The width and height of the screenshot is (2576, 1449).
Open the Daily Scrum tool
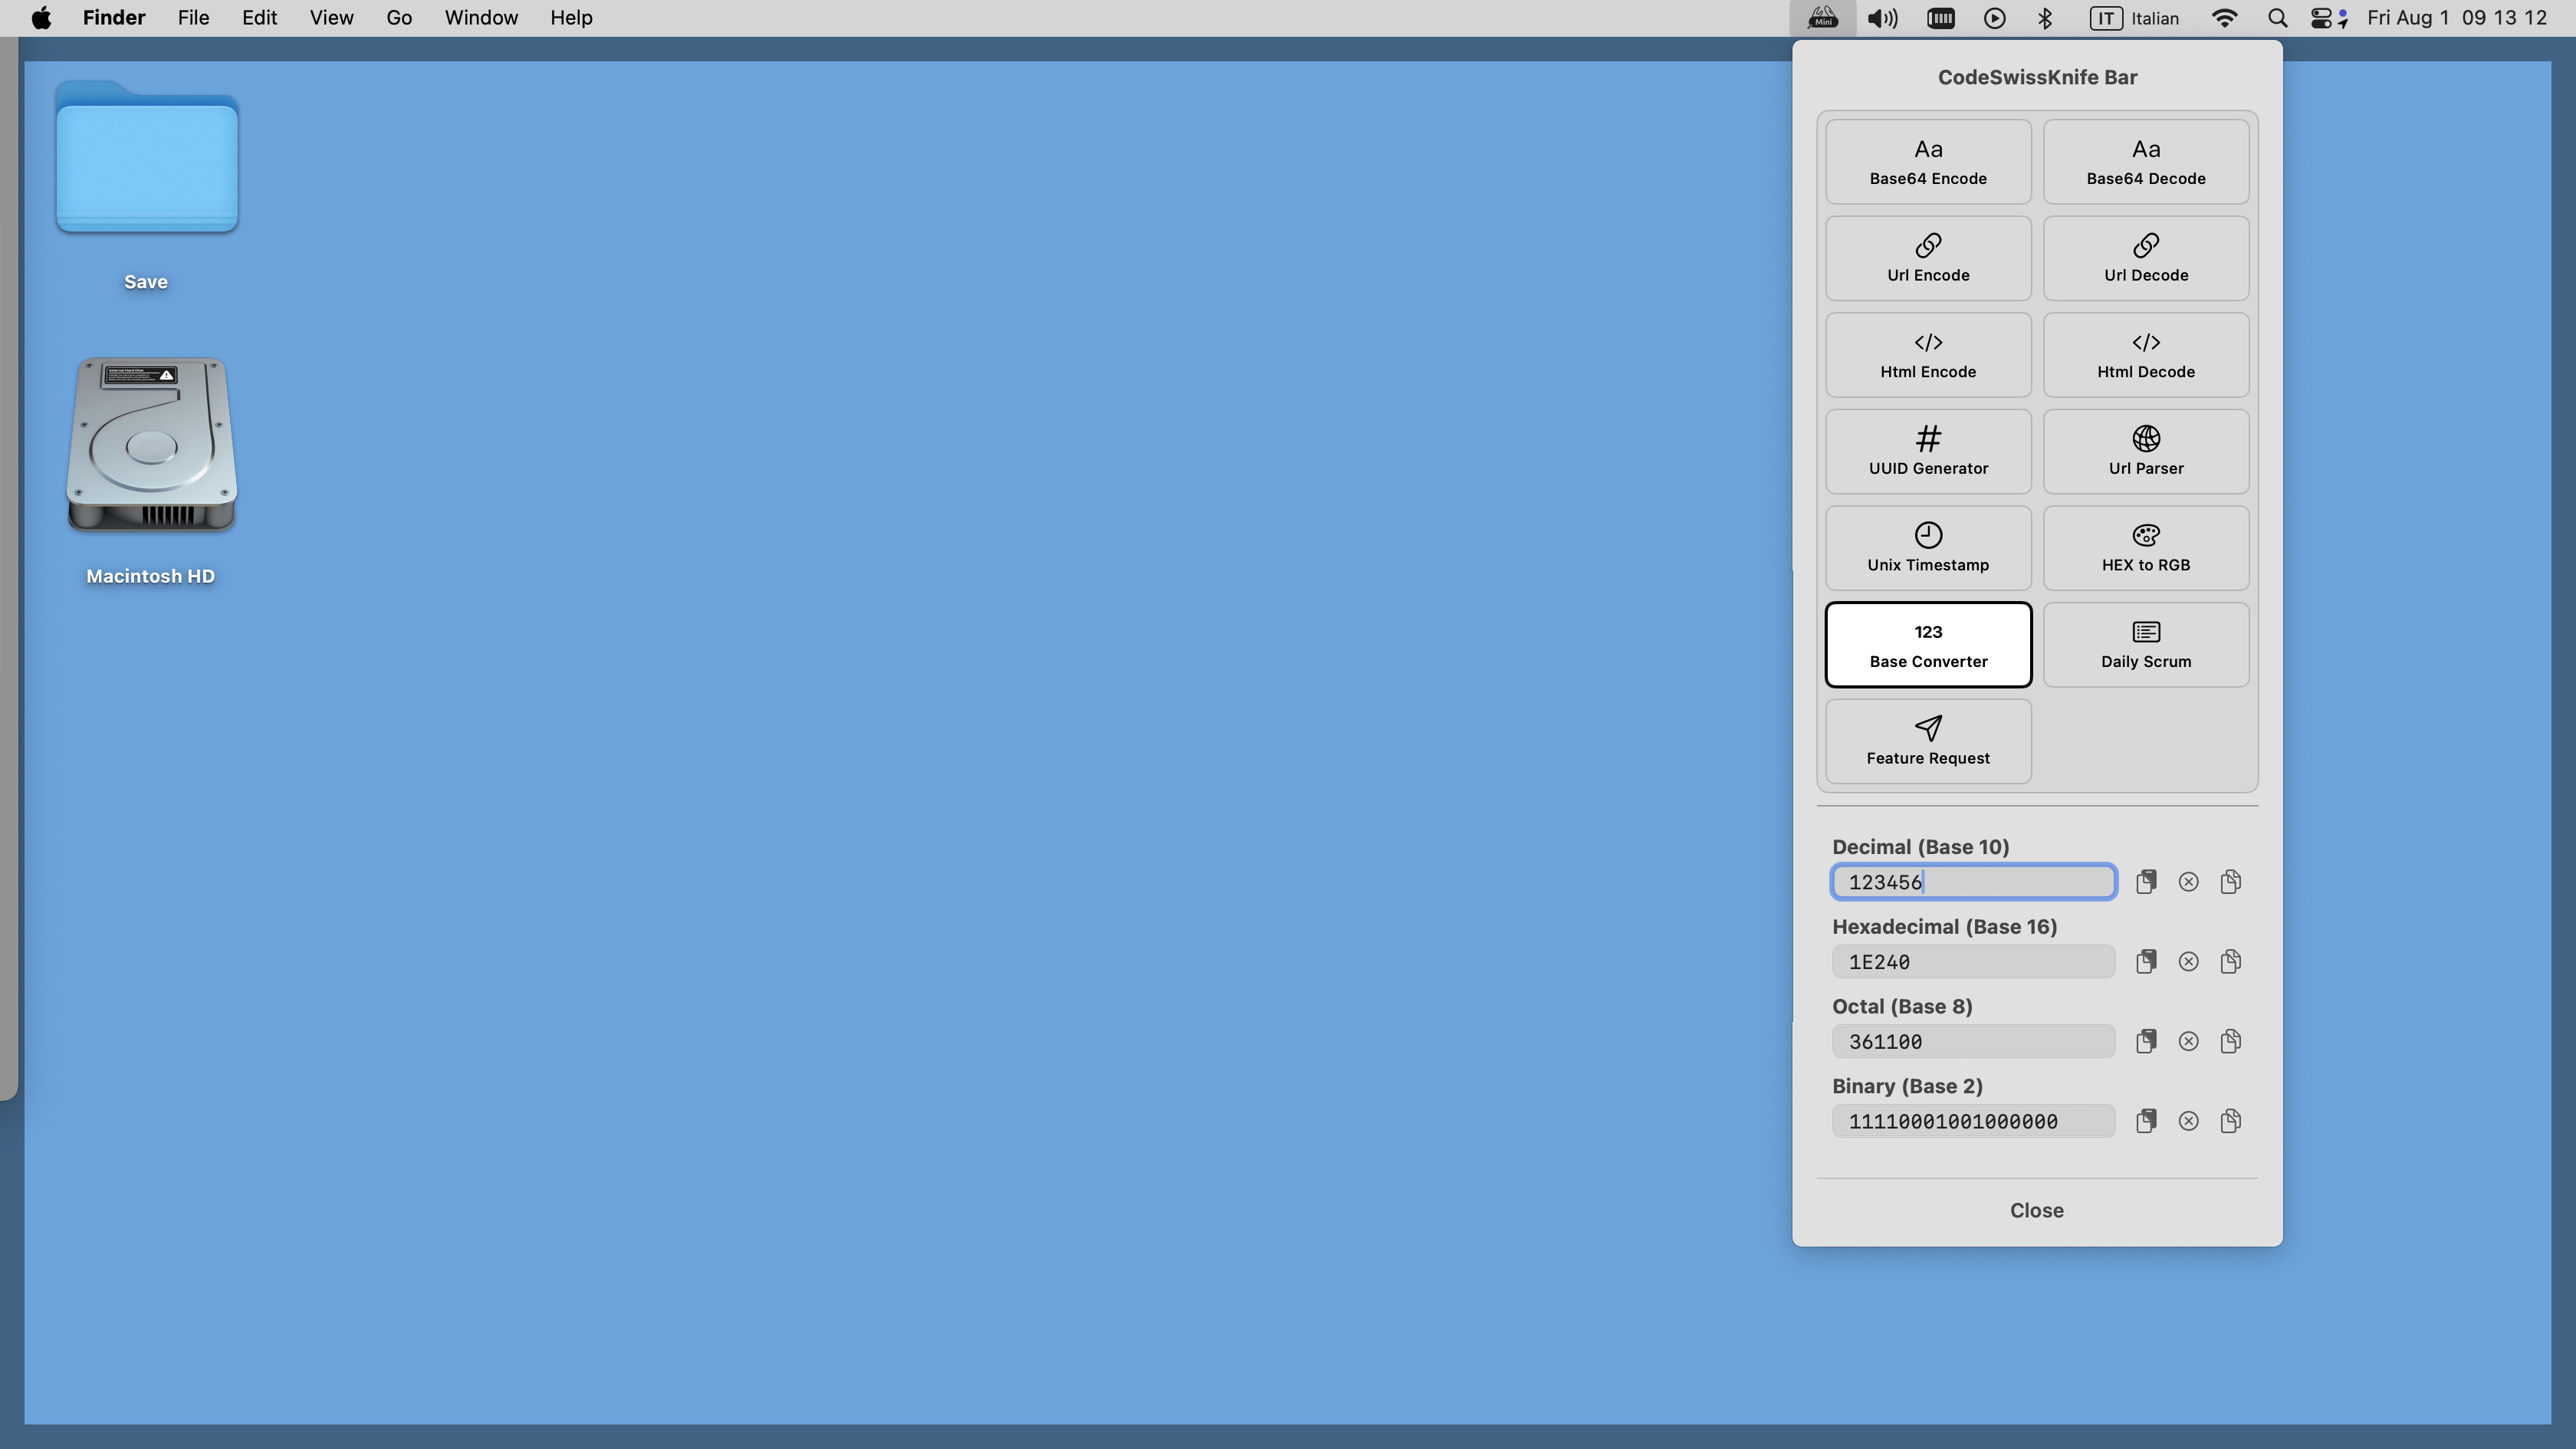(x=2145, y=645)
